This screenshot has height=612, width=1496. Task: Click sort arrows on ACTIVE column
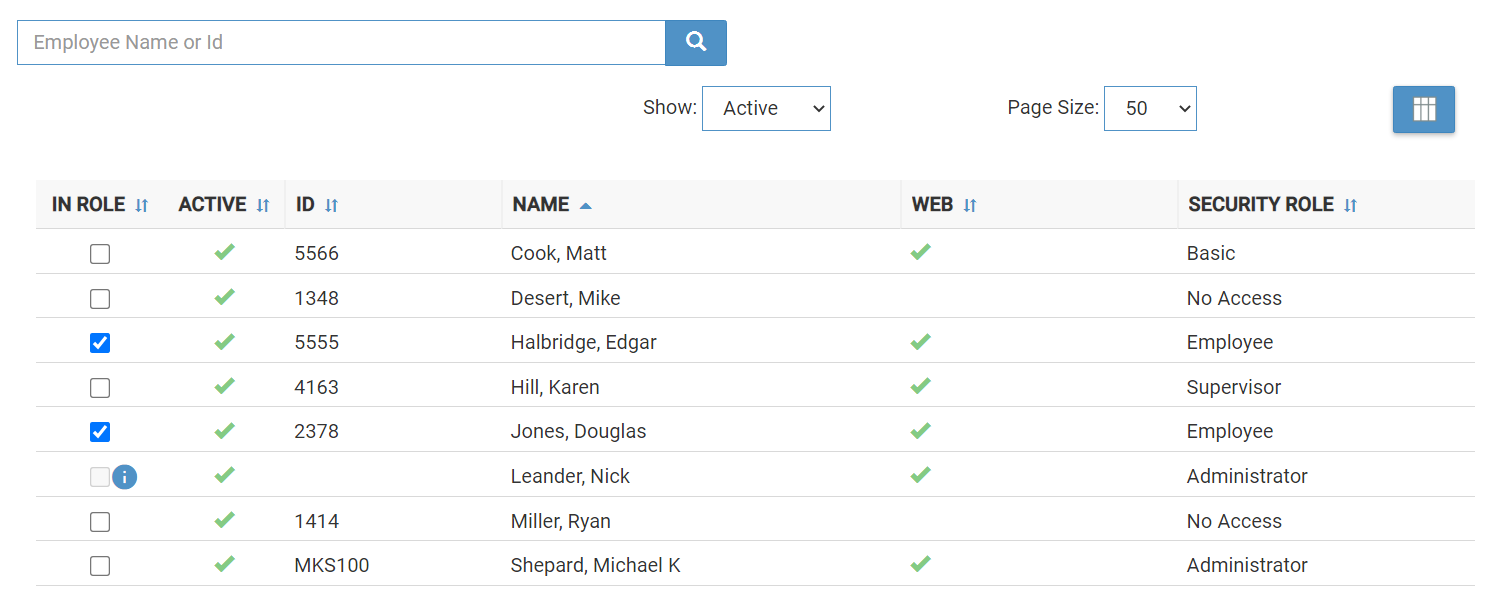(x=263, y=205)
